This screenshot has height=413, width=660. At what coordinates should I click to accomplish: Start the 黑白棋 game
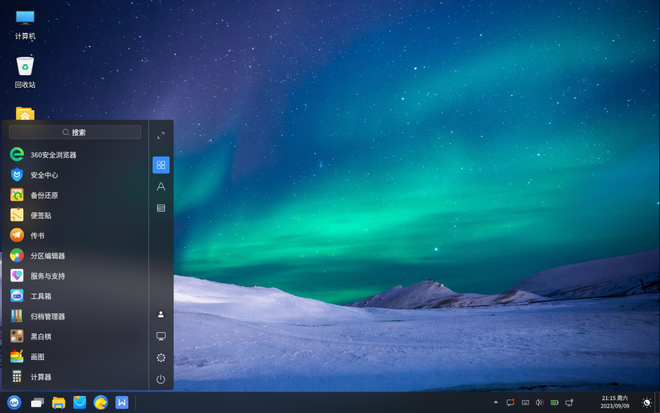(x=41, y=337)
